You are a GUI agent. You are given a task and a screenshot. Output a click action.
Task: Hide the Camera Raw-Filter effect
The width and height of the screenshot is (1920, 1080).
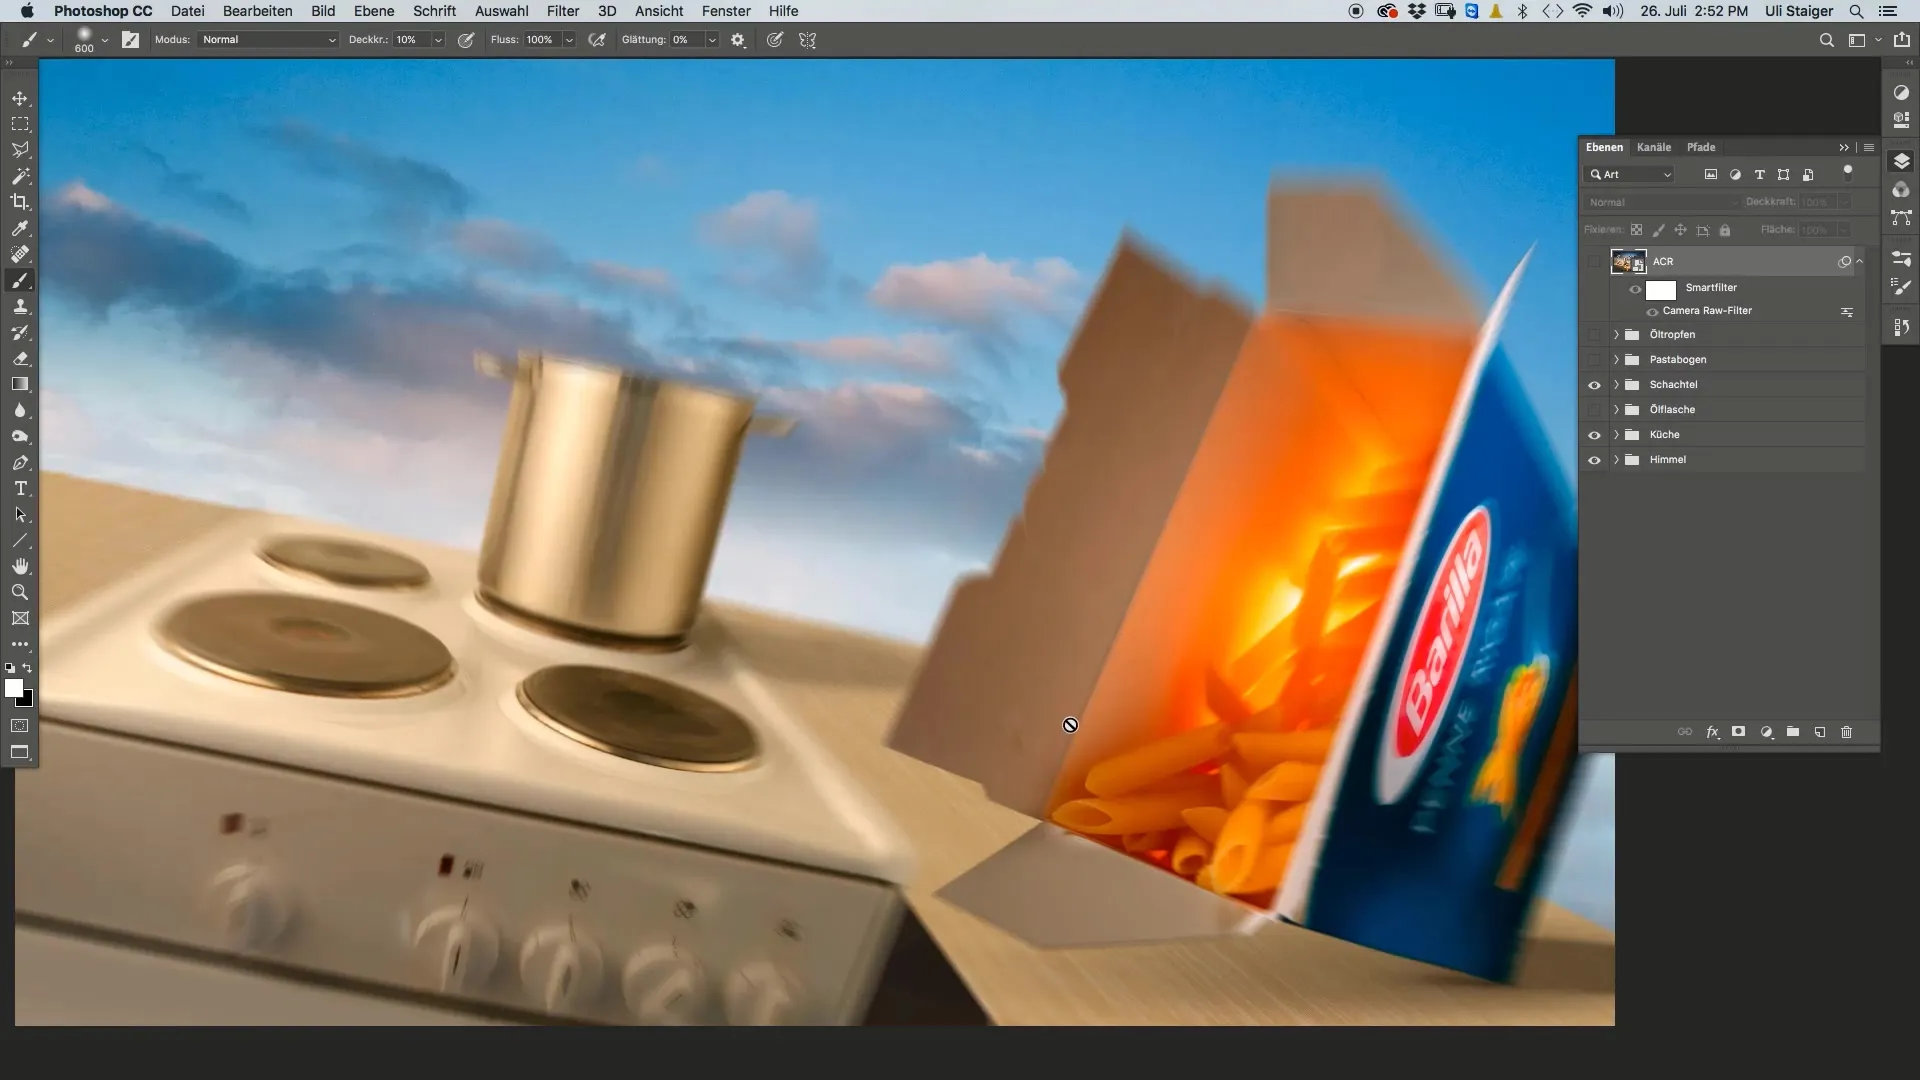coord(1652,312)
